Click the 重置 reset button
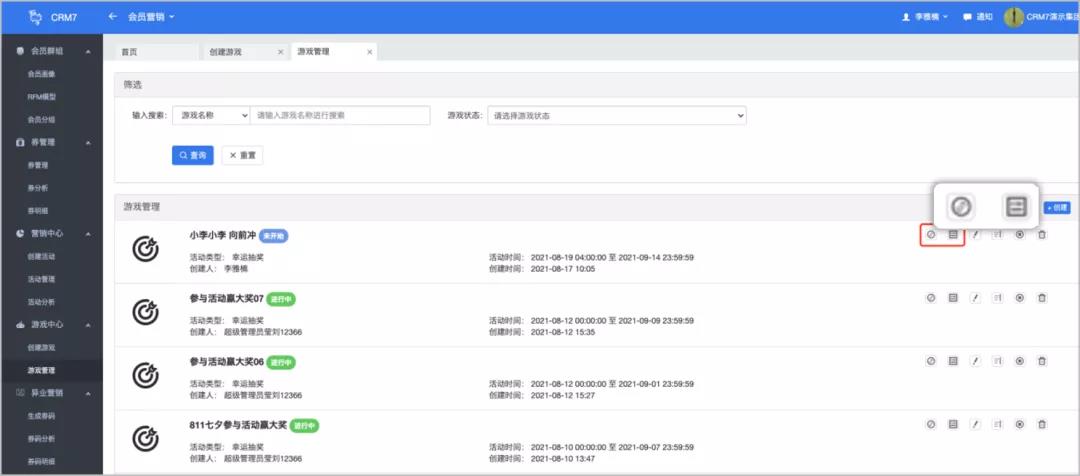1080x476 pixels. pyautogui.click(x=242, y=156)
